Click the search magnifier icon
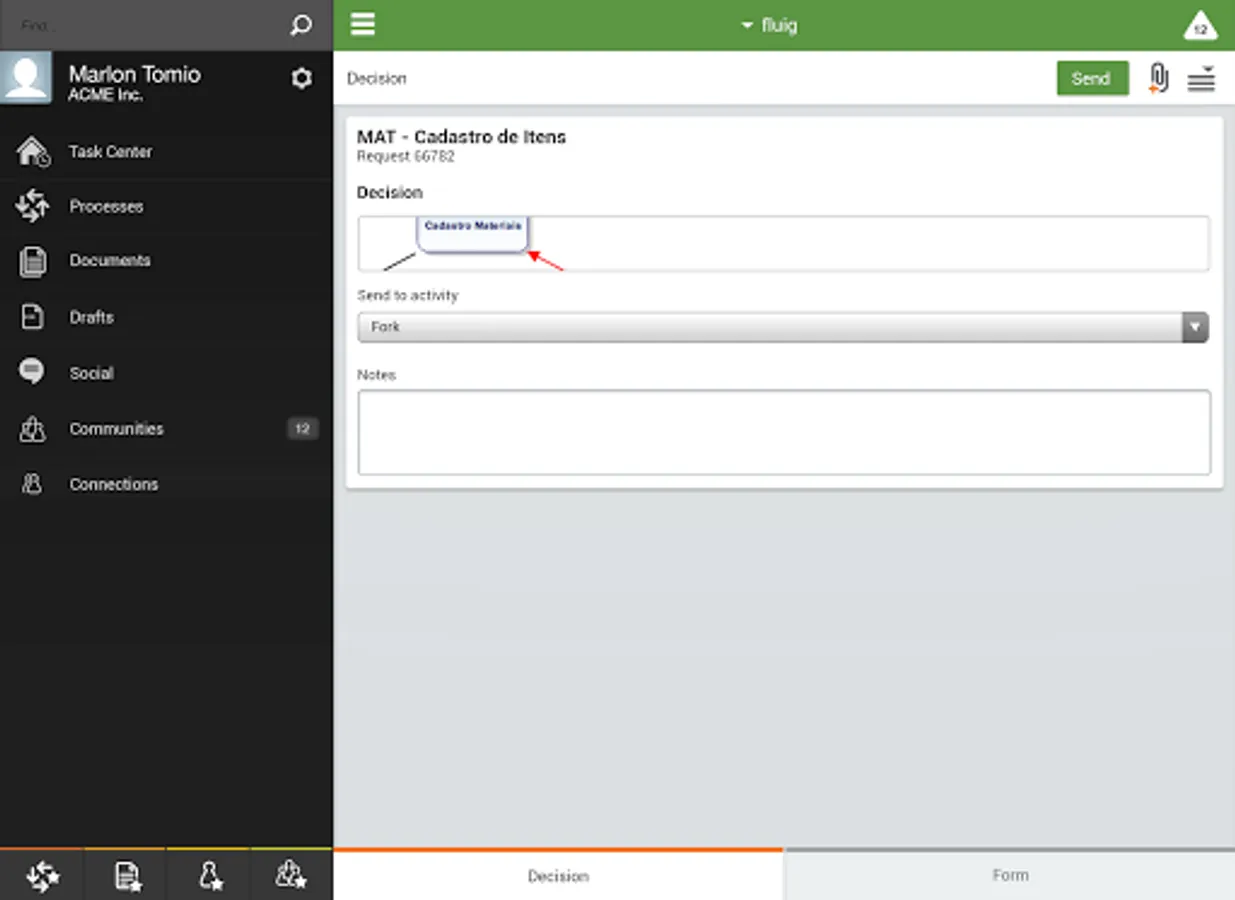The image size is (1235, 900). [x=301, y=25]
